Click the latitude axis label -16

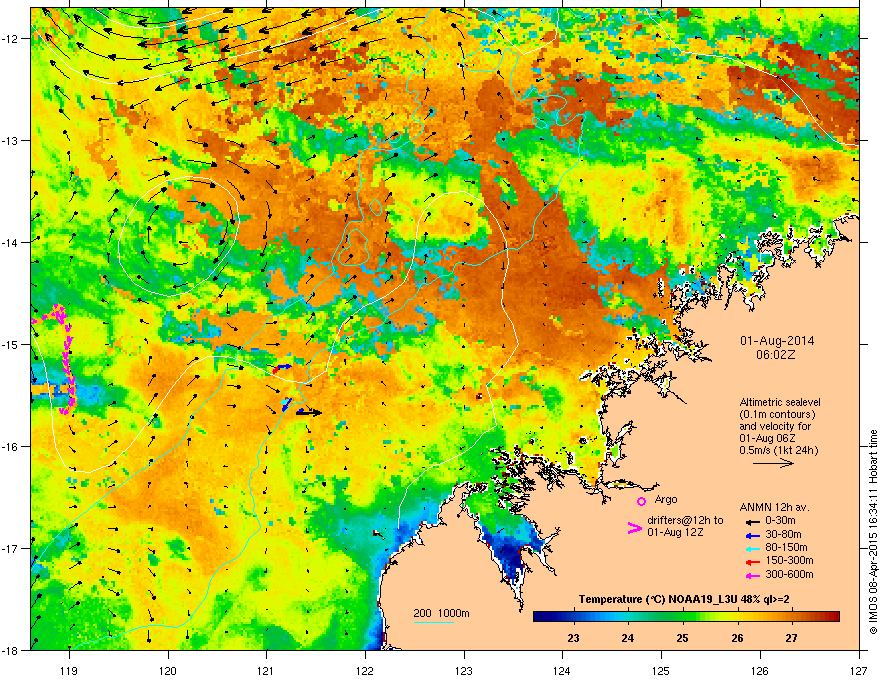click(11, 447)
